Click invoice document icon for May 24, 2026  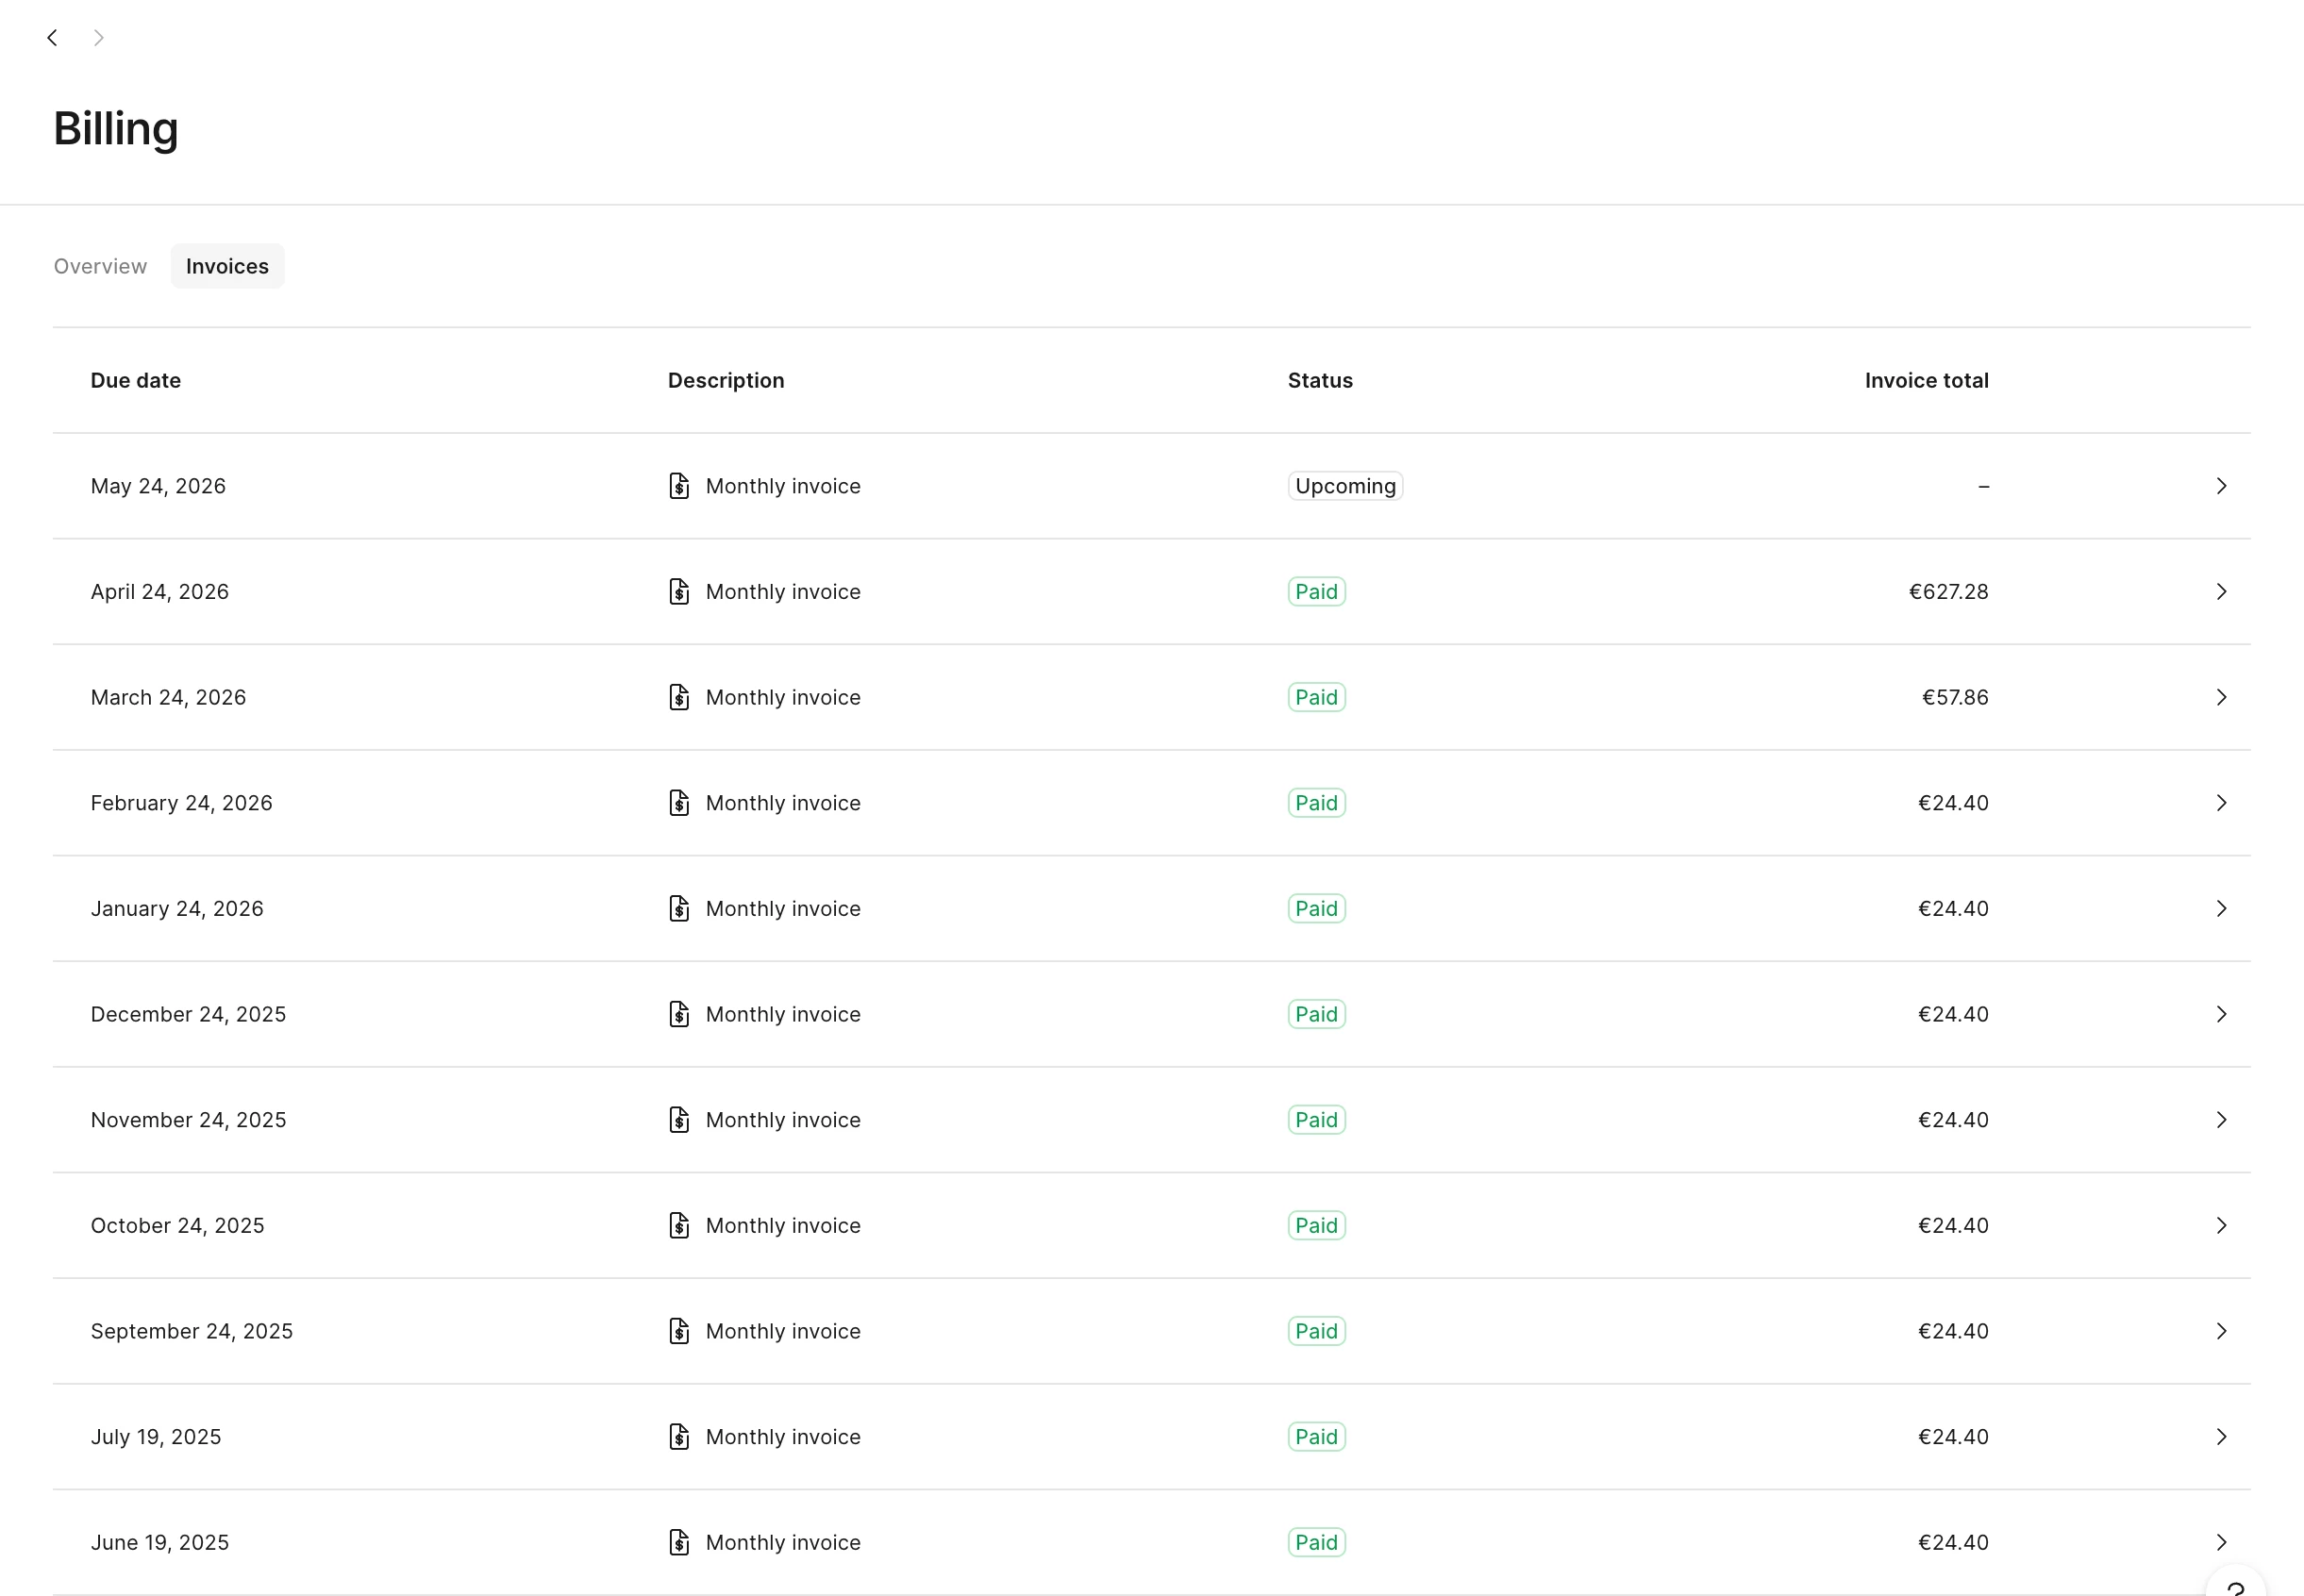pyautogui.click(x=679, y=486)
